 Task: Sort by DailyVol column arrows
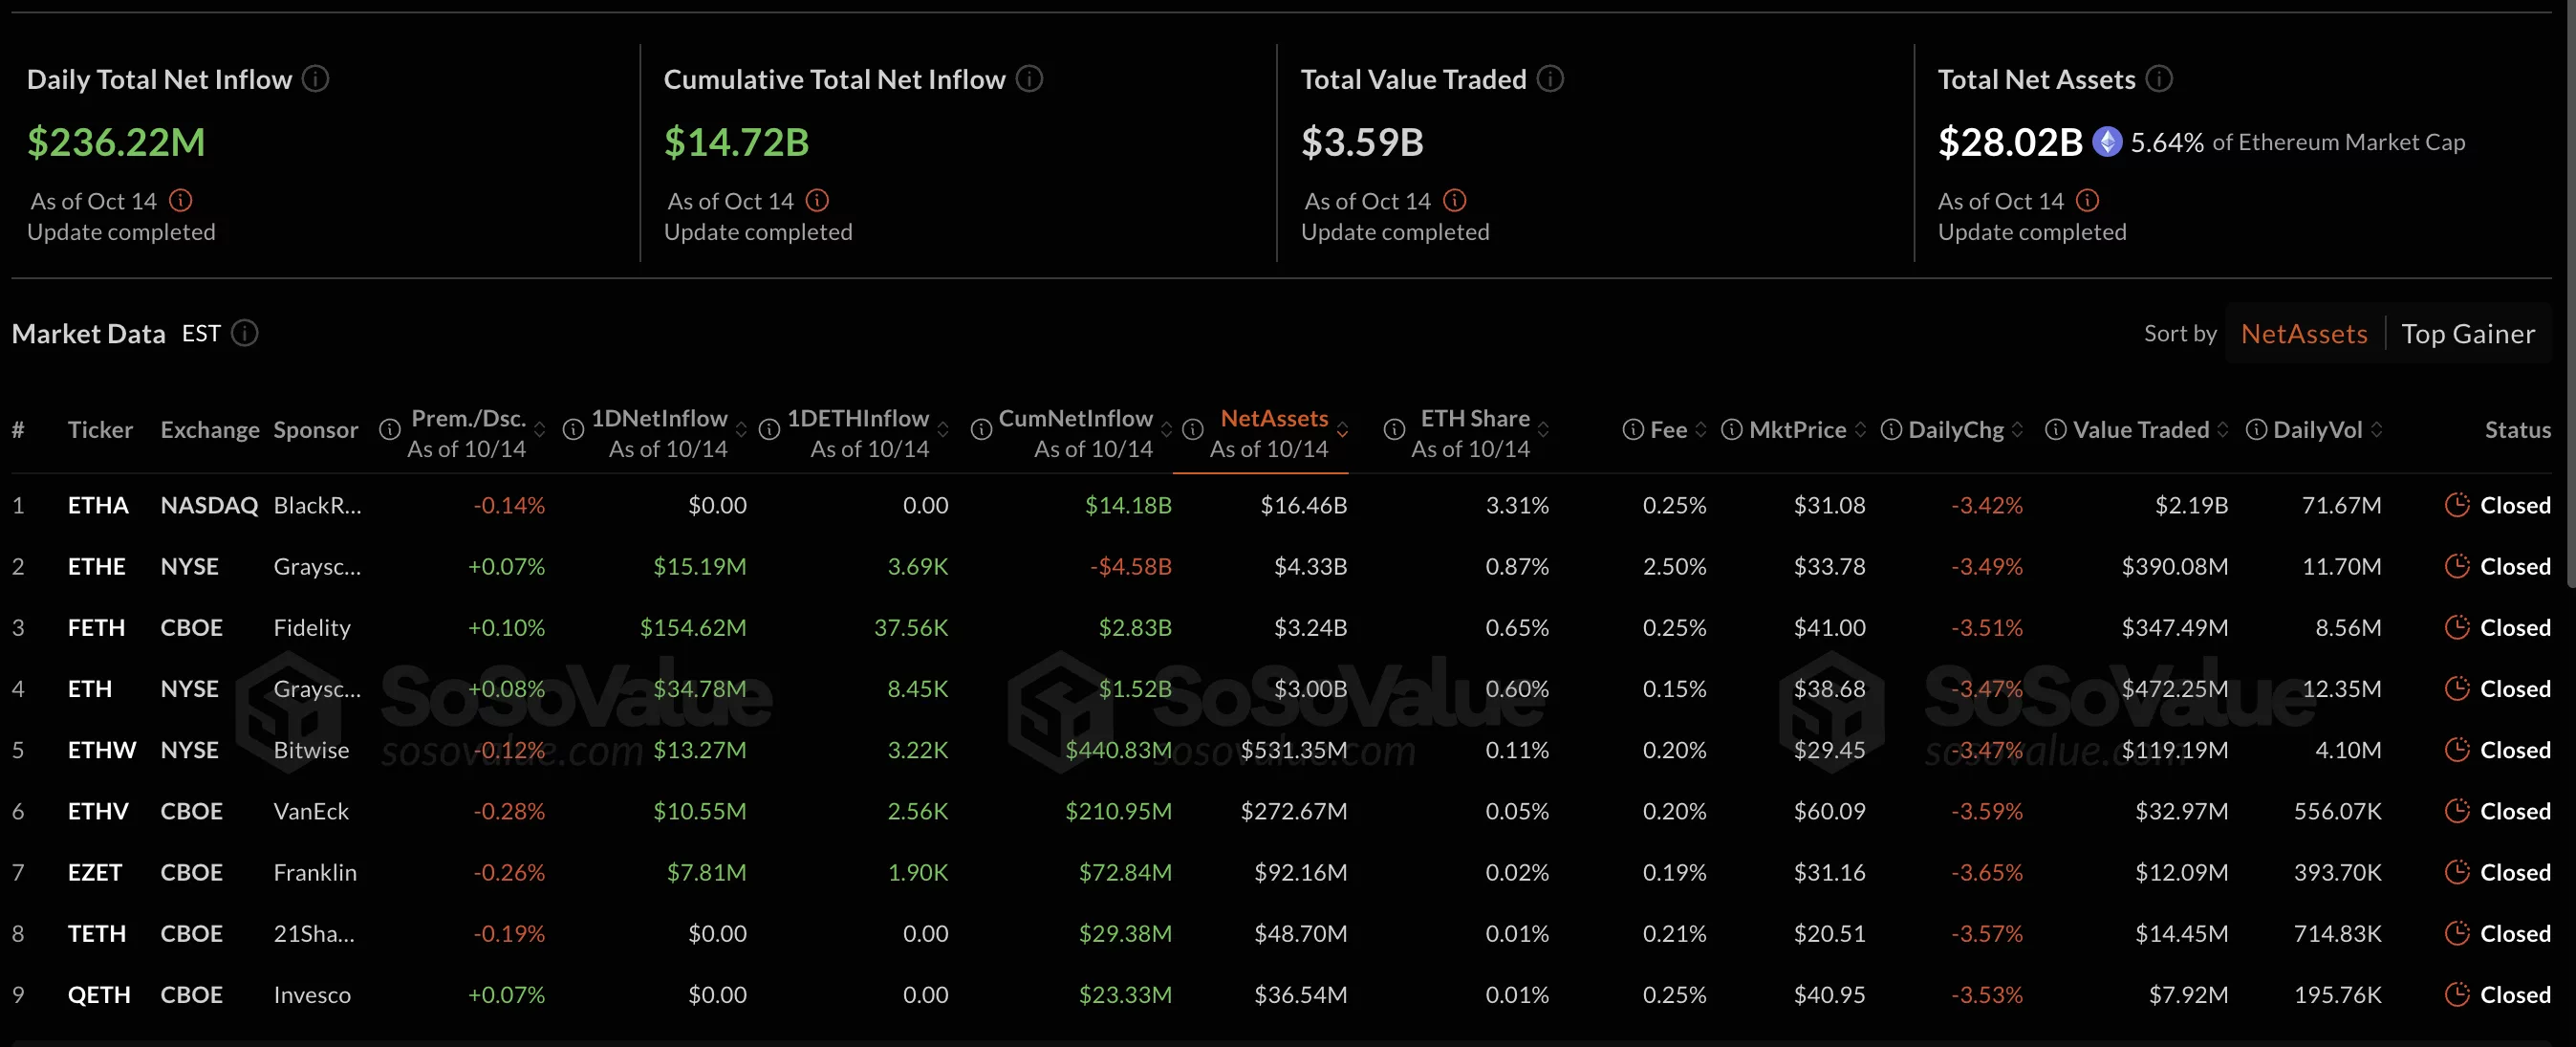[x=2376, y=430]
